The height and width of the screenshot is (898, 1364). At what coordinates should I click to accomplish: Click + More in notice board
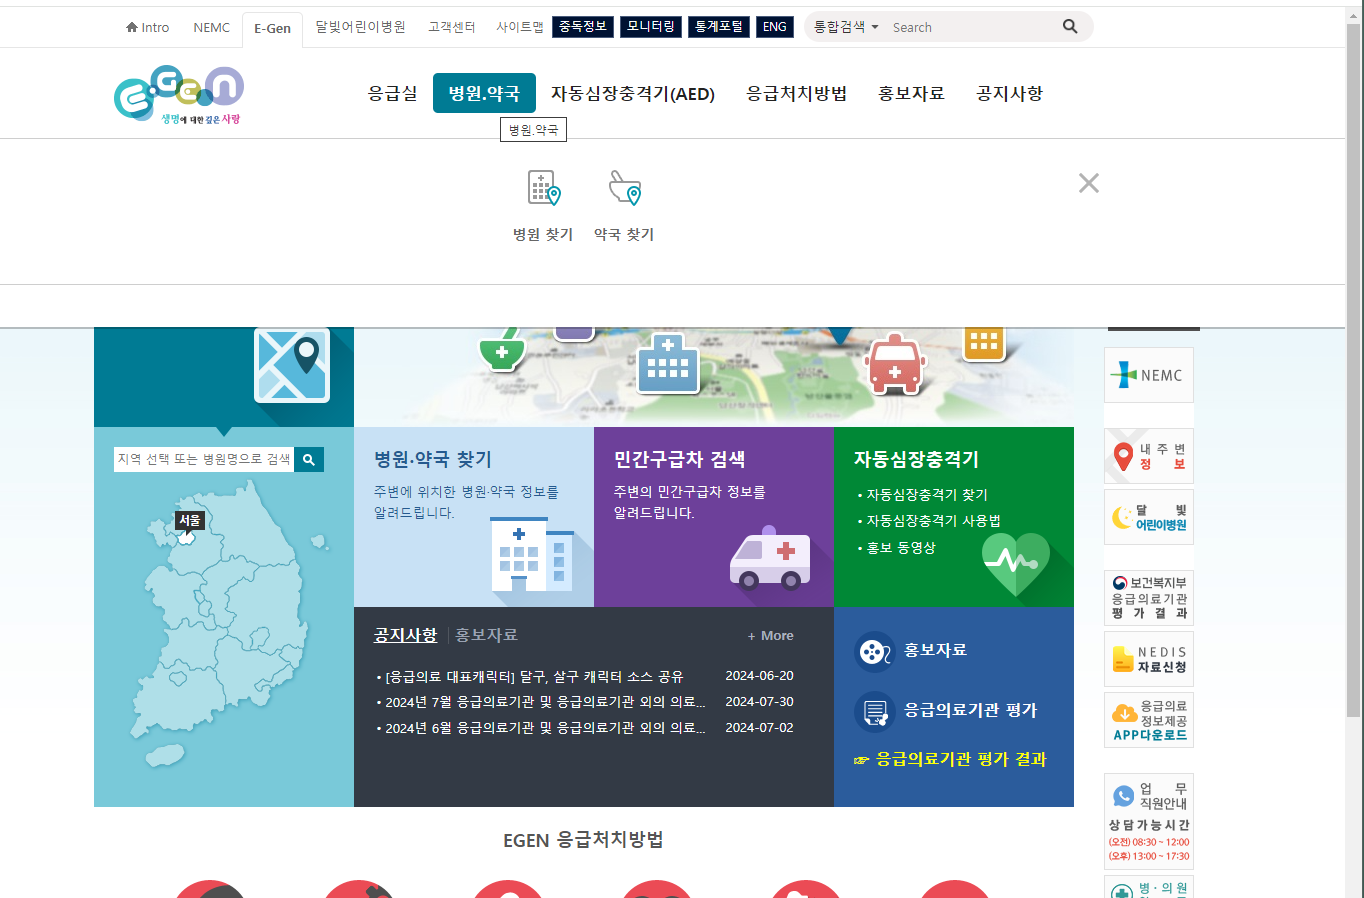click(771, 636)
